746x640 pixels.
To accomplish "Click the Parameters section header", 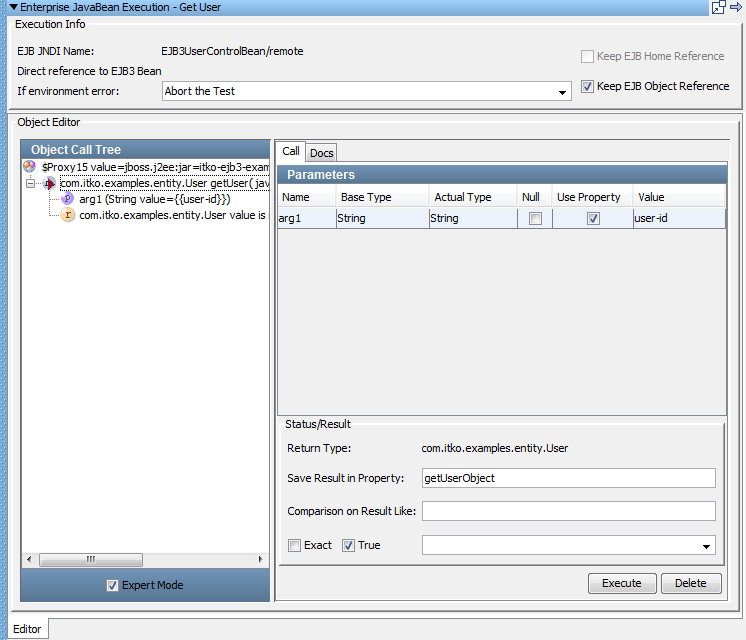I will coord(502,175).
